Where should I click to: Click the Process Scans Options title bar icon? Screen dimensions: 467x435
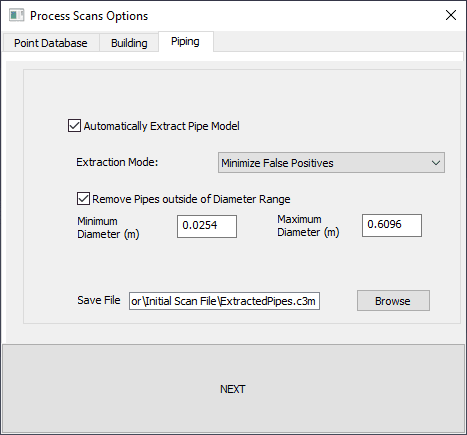16,15
